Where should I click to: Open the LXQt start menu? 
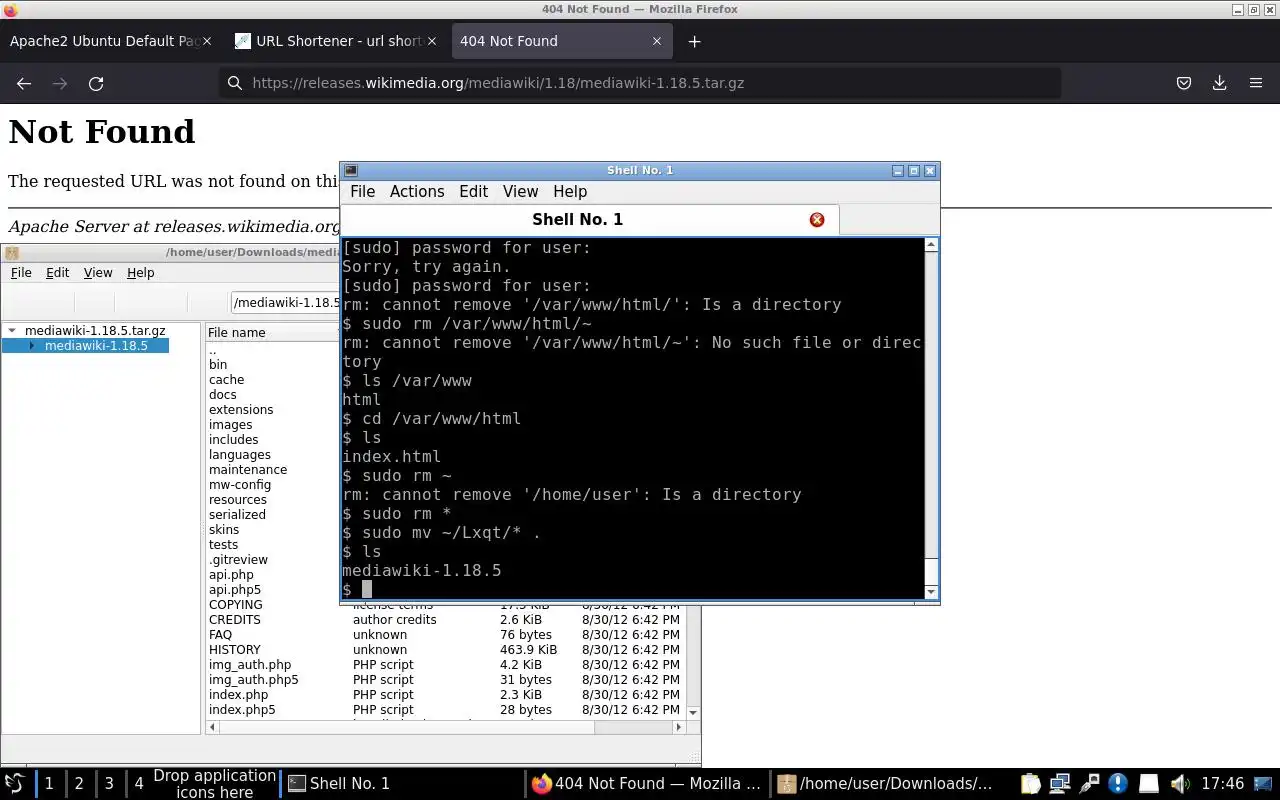tap(15, 783)
